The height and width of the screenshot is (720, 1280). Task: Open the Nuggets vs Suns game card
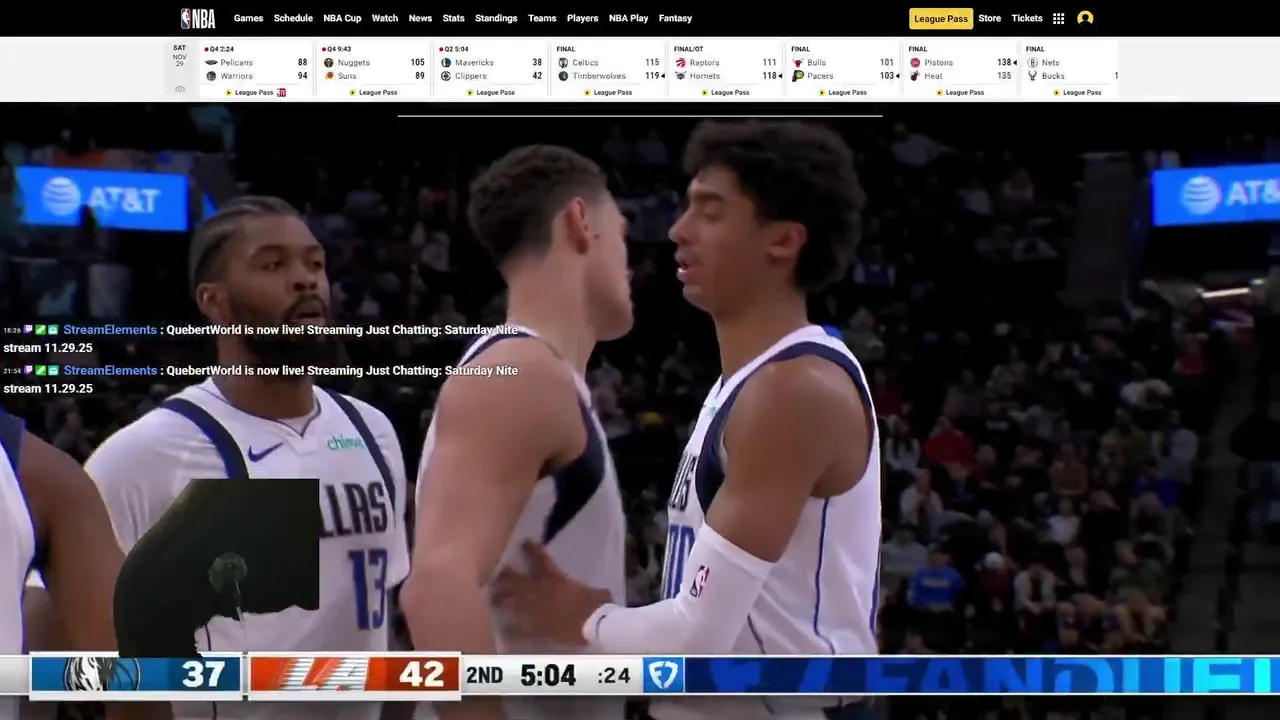[374, 69]
